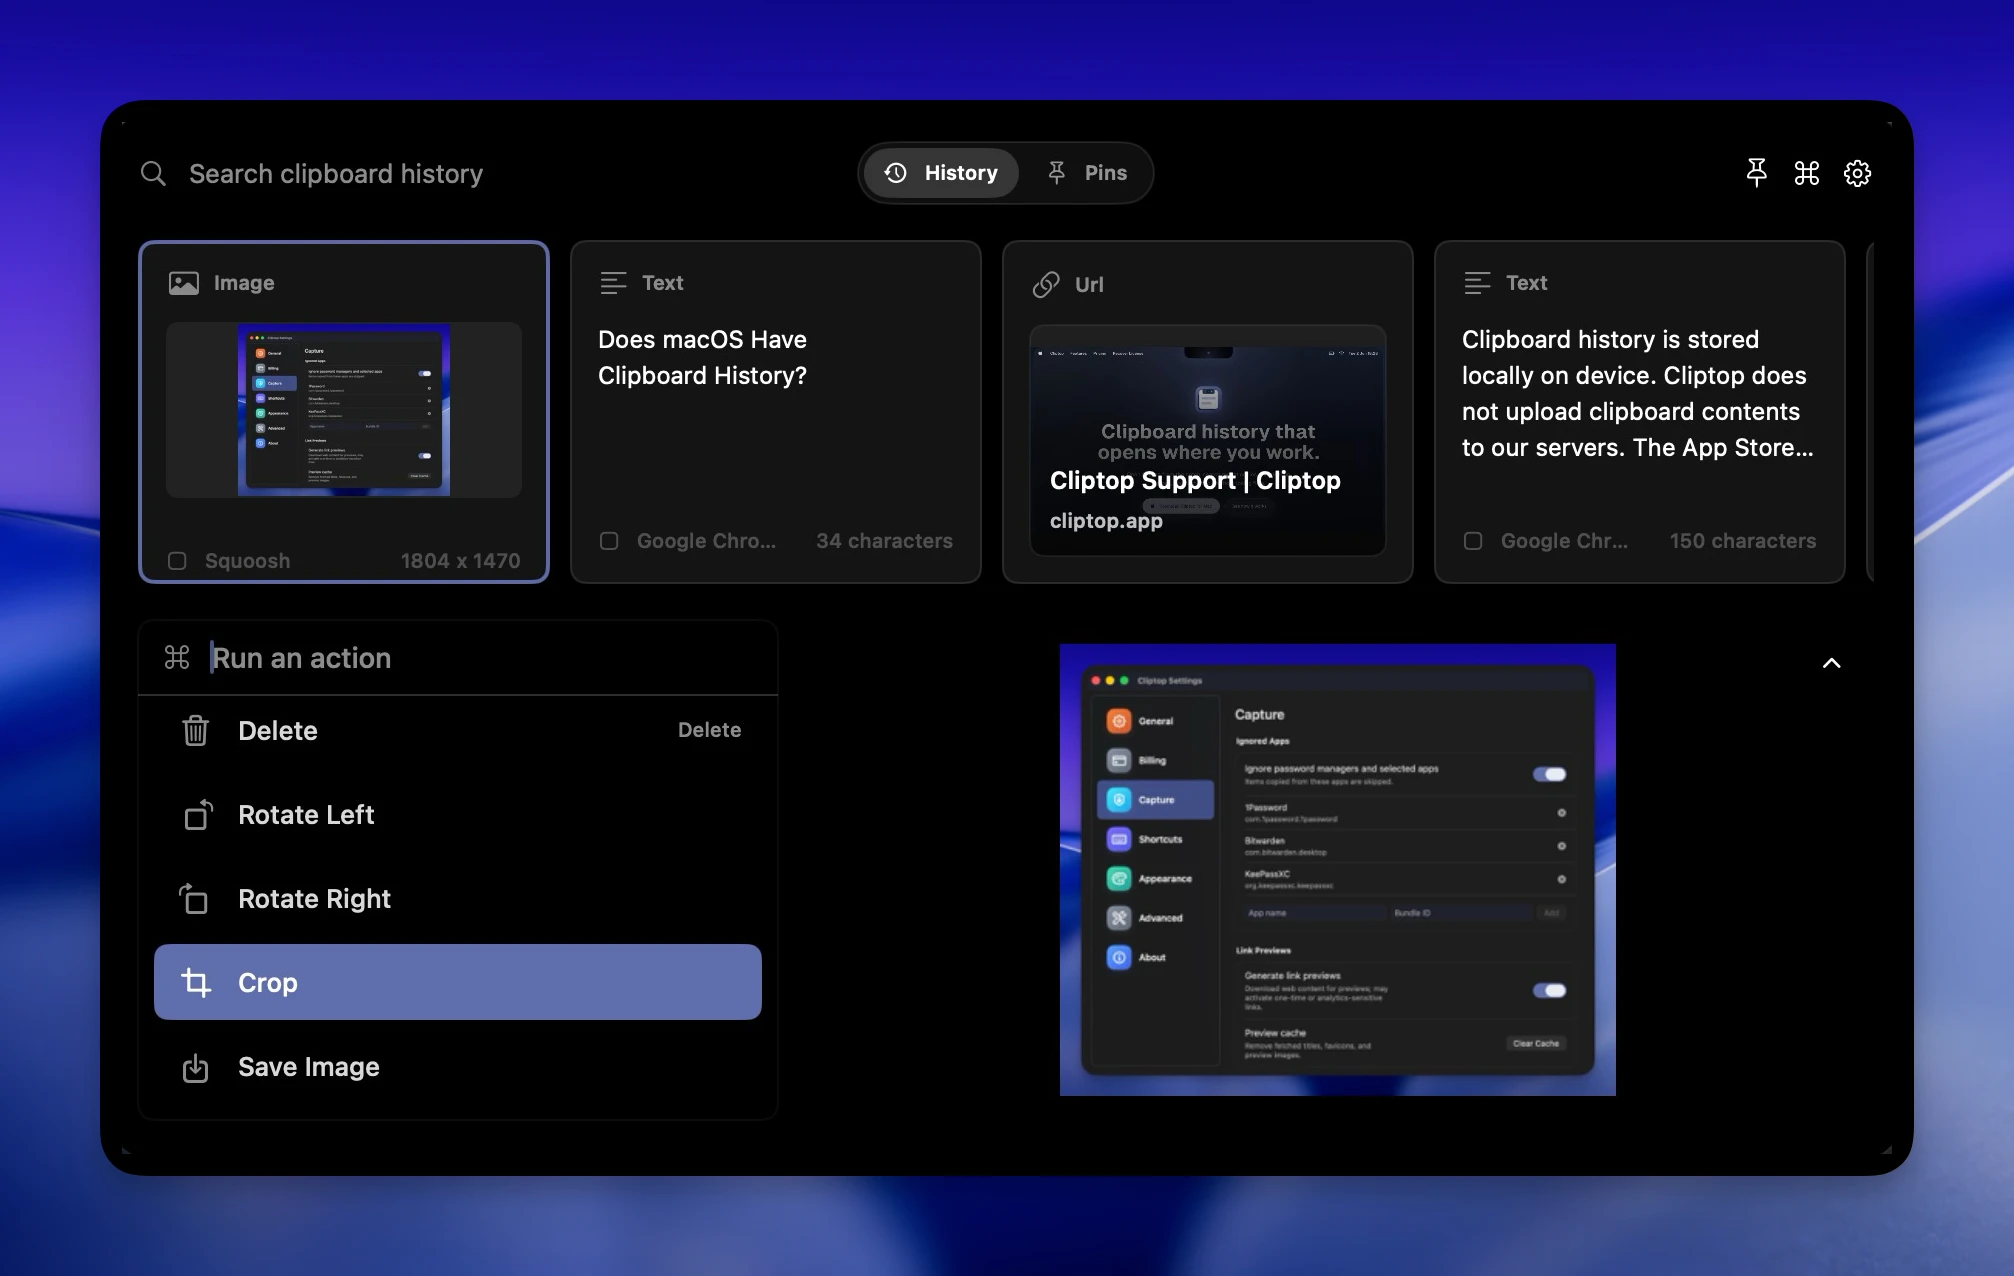Choose the Save Image action
The image size is (2014, 1276).
[x=458, y=1067]
